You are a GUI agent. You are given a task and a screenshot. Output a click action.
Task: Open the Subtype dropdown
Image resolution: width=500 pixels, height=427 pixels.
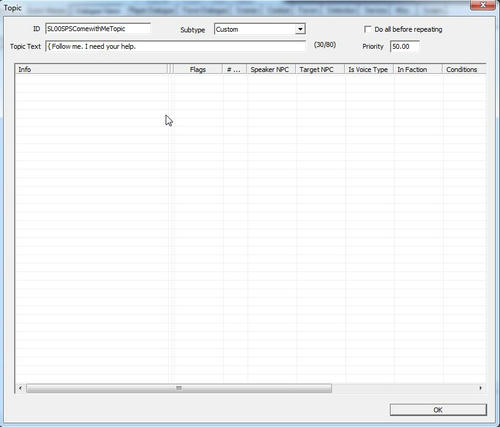pyautogui.click(x=260, y=29)
